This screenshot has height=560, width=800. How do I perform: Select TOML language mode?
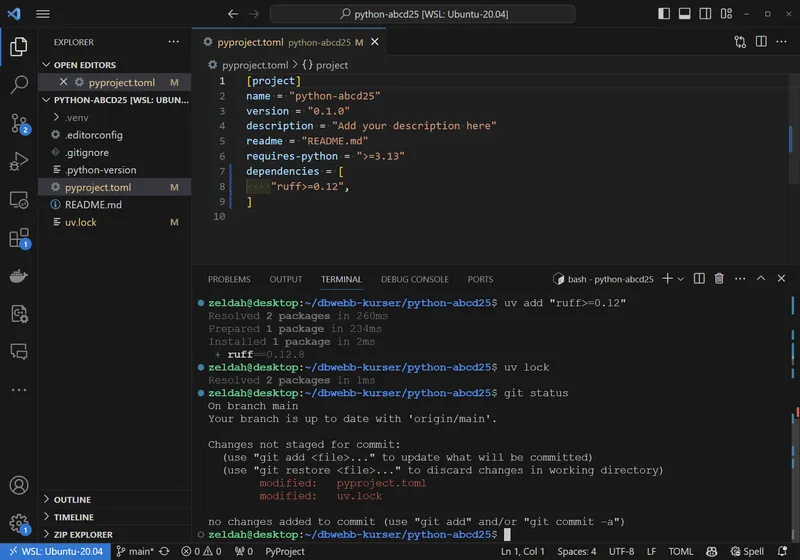pos(681,551)
